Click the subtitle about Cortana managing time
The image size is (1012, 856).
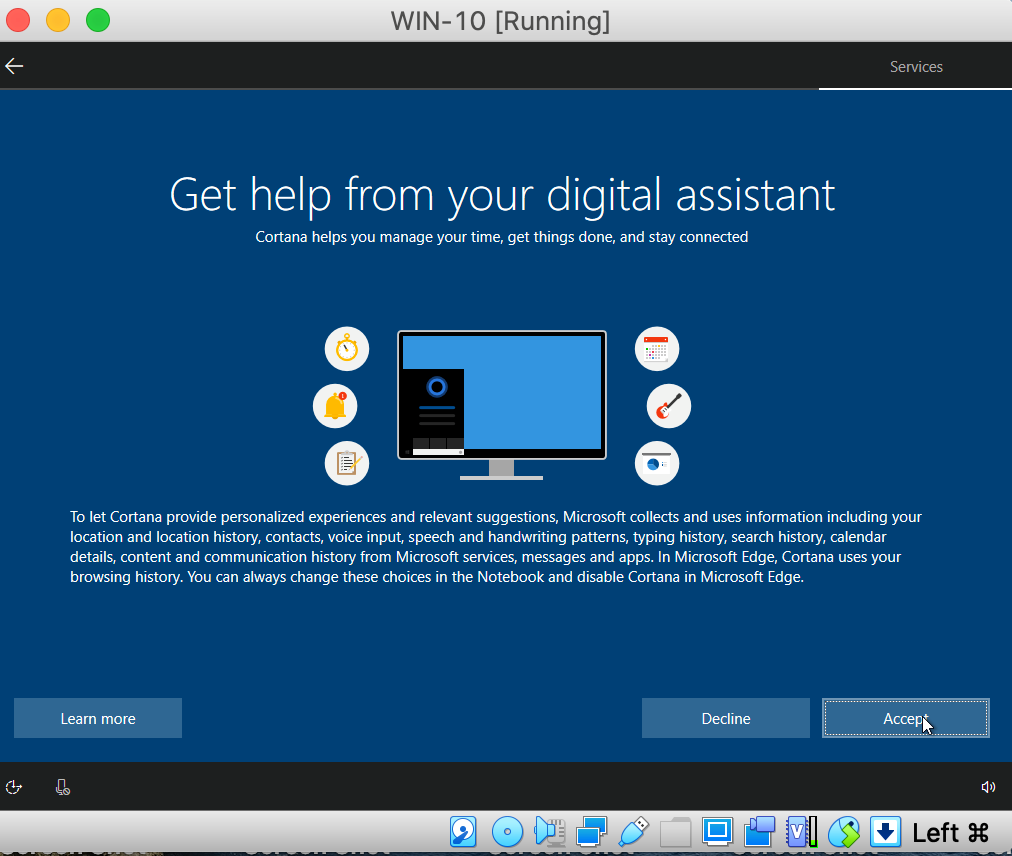(x=501, y=237)
